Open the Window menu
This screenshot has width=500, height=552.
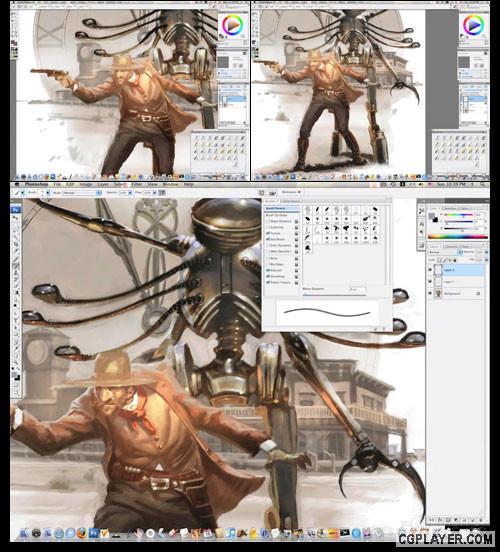tap(170, 184)
